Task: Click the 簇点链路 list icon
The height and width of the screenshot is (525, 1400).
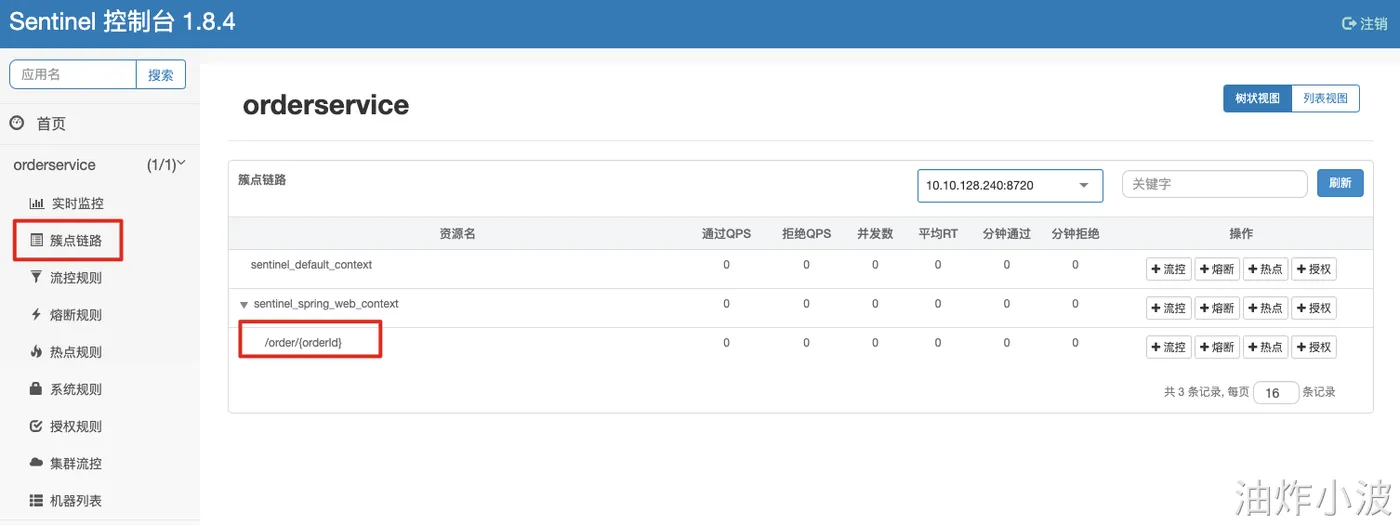Action: click(x=37, y=240)
